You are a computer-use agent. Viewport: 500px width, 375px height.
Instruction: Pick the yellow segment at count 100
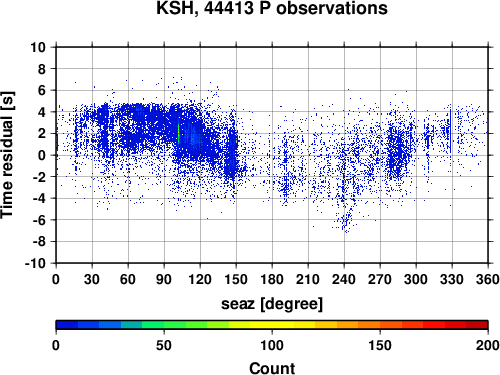(272, 325)
